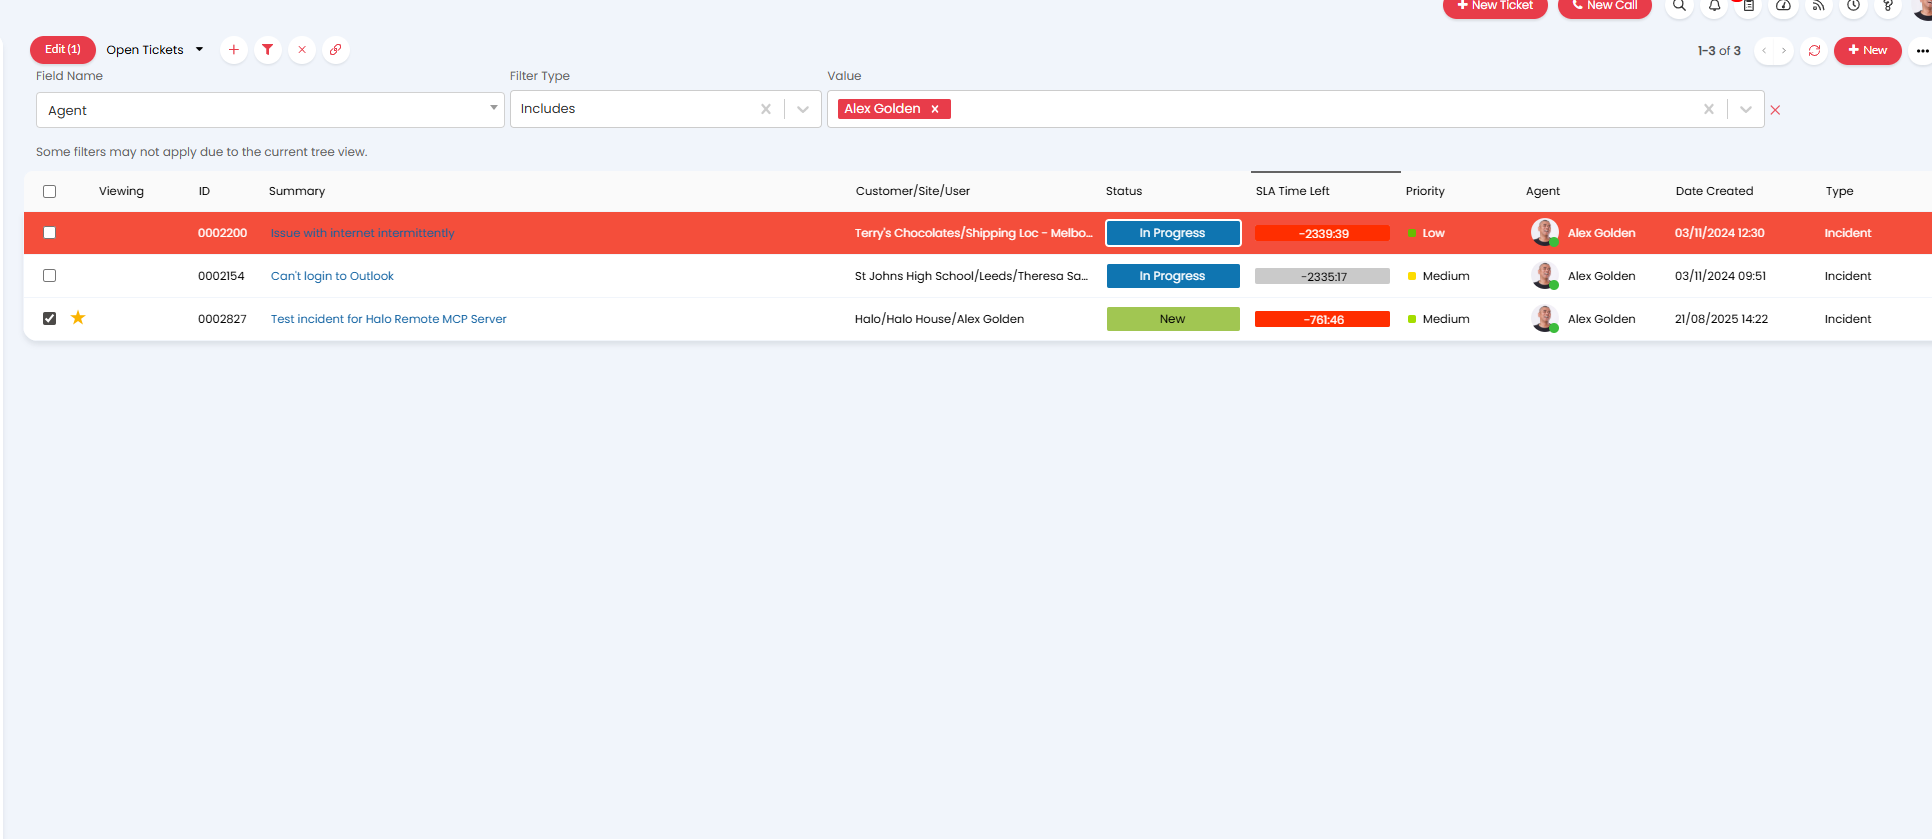Expand the Open Tickets view dropdown
This screenshot has width=1932, height=839.
tap(199, 50)
